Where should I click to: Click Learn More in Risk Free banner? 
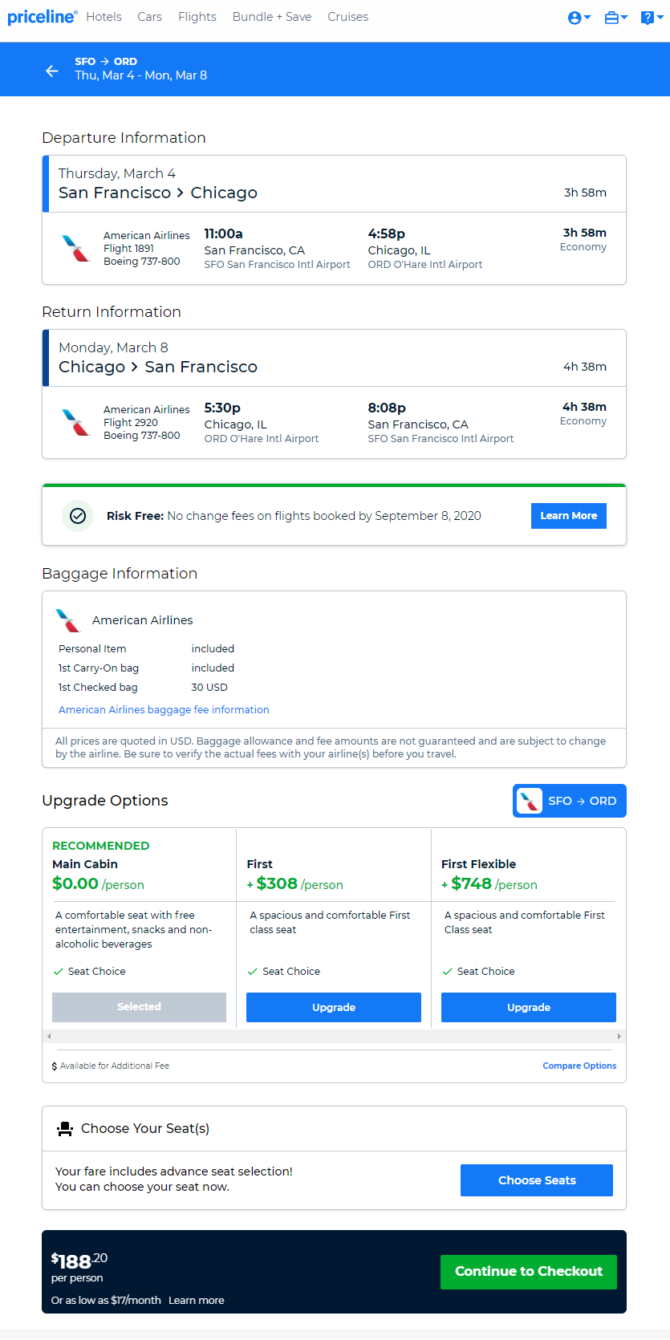click(568, 516)
